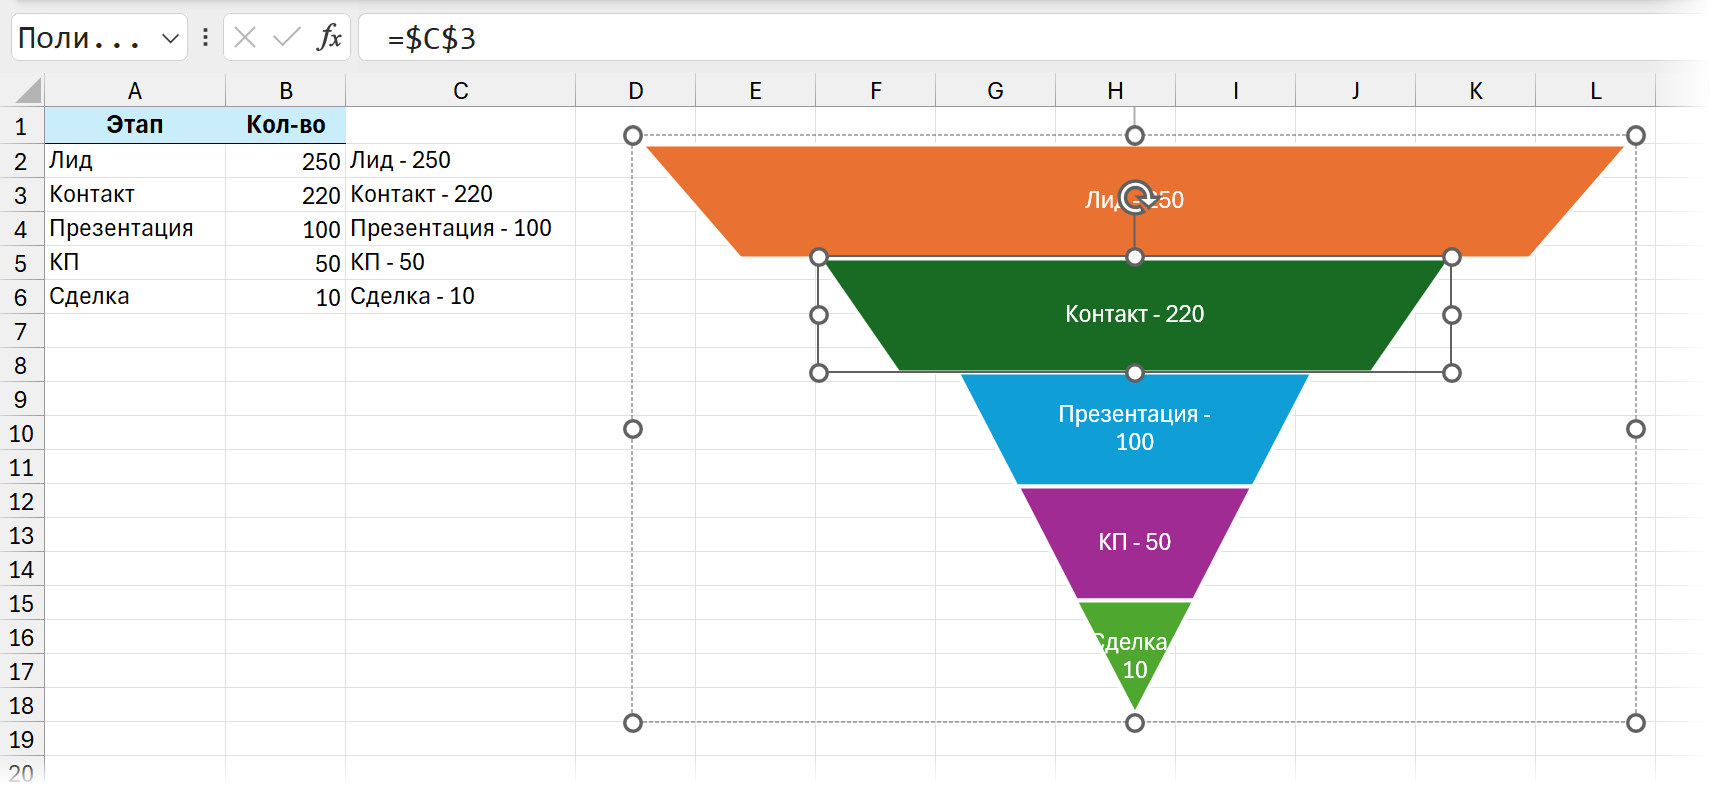
Task: Expand the Name Box dropdown arrow
Action: (170, 38)
